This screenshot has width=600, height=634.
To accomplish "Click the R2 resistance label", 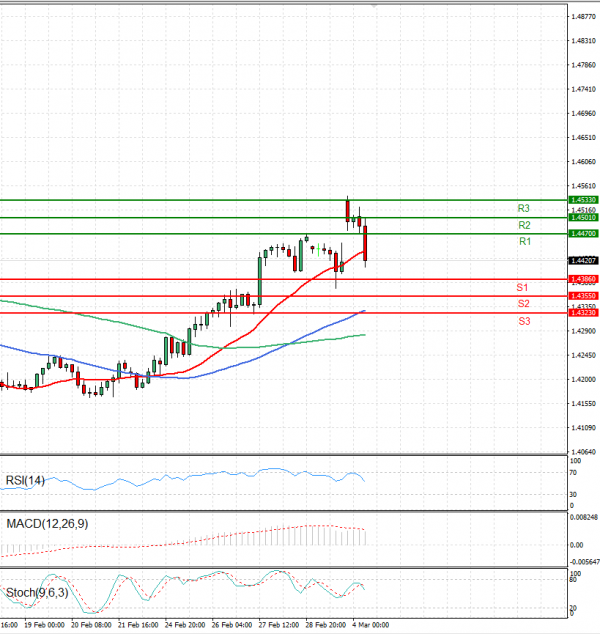I will (x=524, y=225).
